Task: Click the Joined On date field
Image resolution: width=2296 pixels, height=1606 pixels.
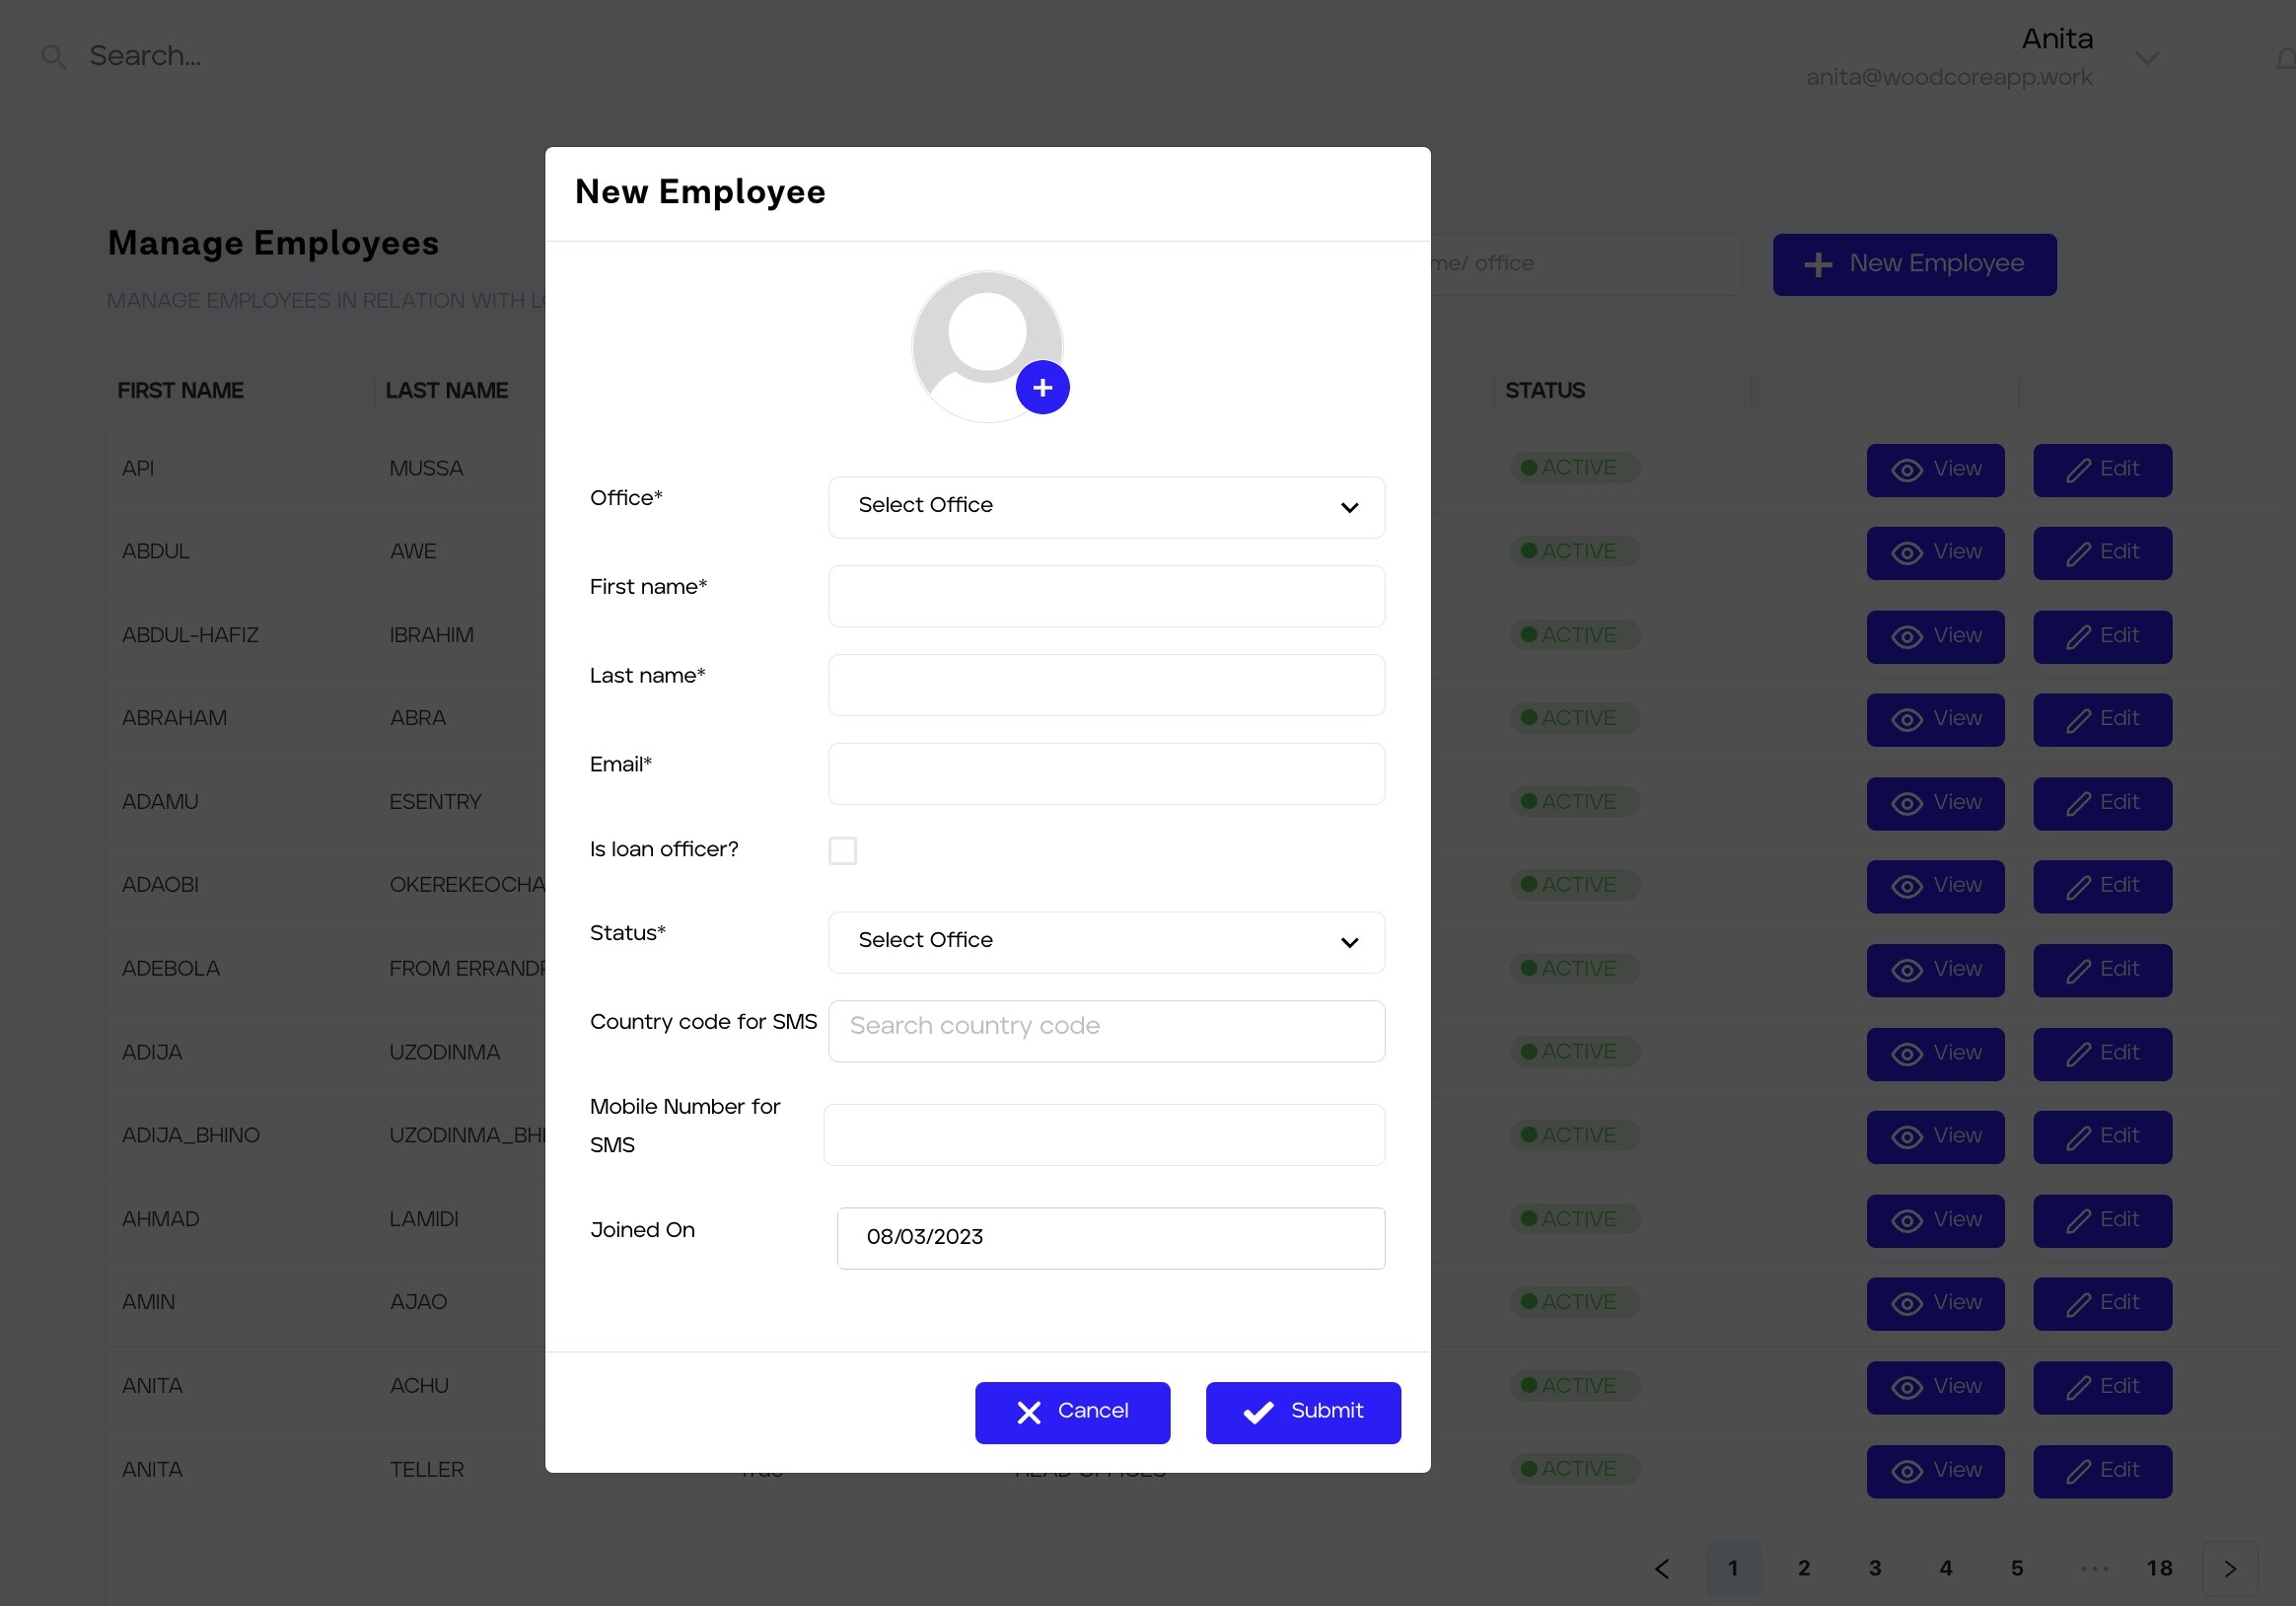Action: [x=1110, y=1237]
